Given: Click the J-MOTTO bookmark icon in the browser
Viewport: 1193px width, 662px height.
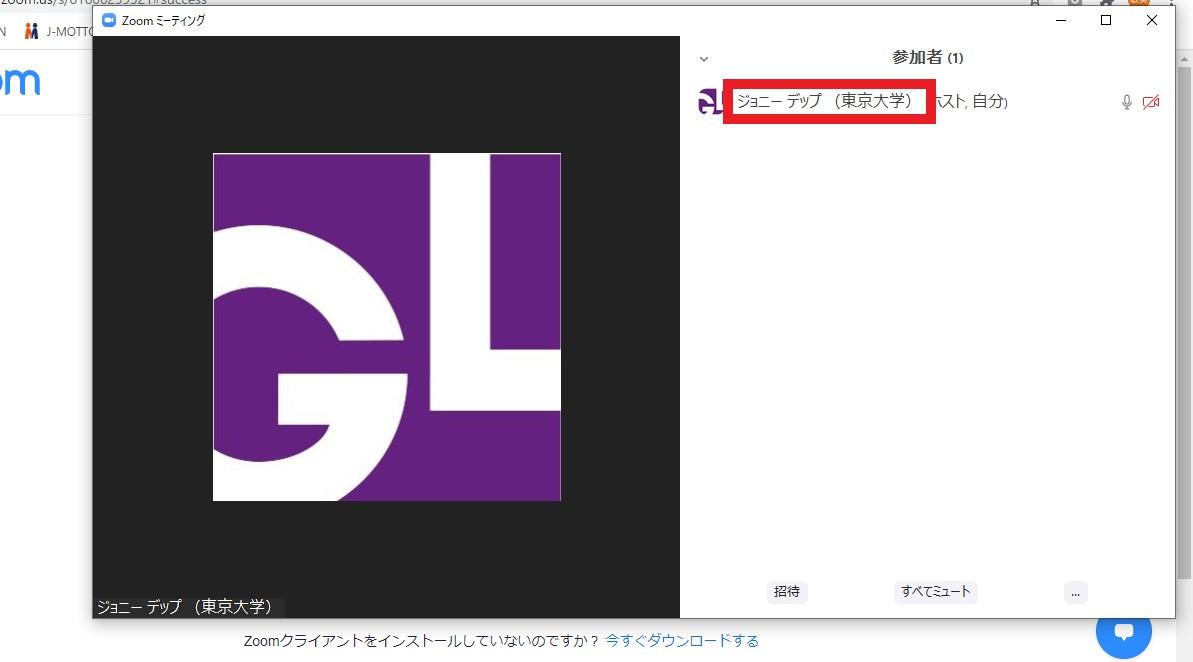Looking at the screenshot, I should click(31, 31).
